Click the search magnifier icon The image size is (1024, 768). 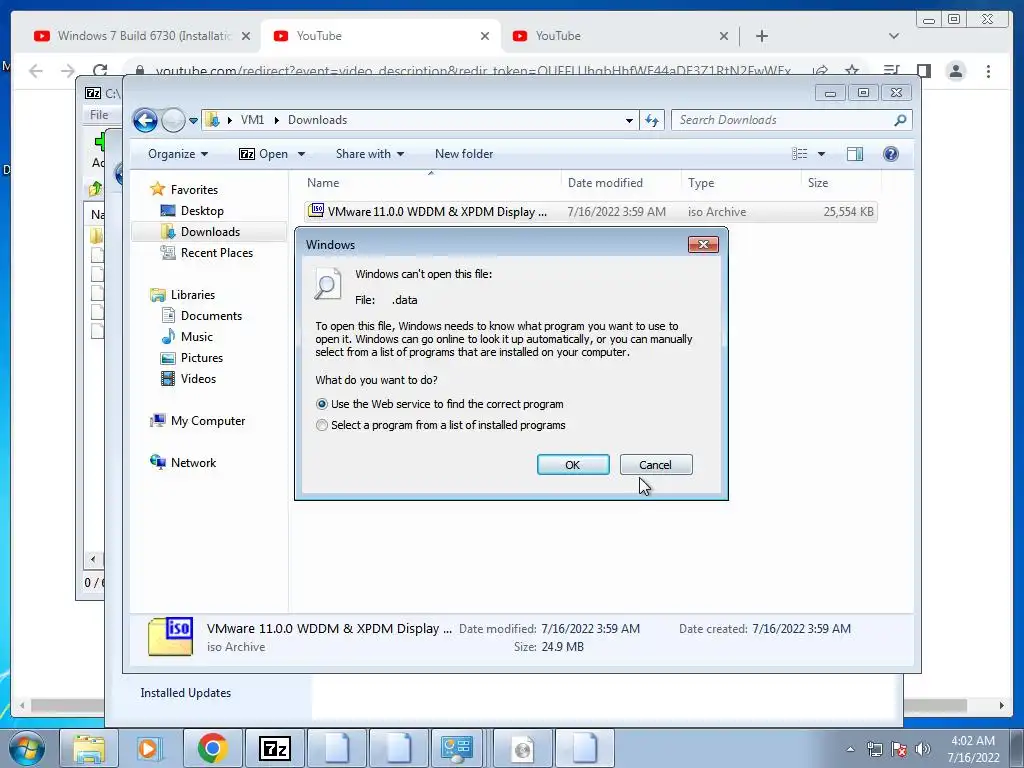coord(901,120)
